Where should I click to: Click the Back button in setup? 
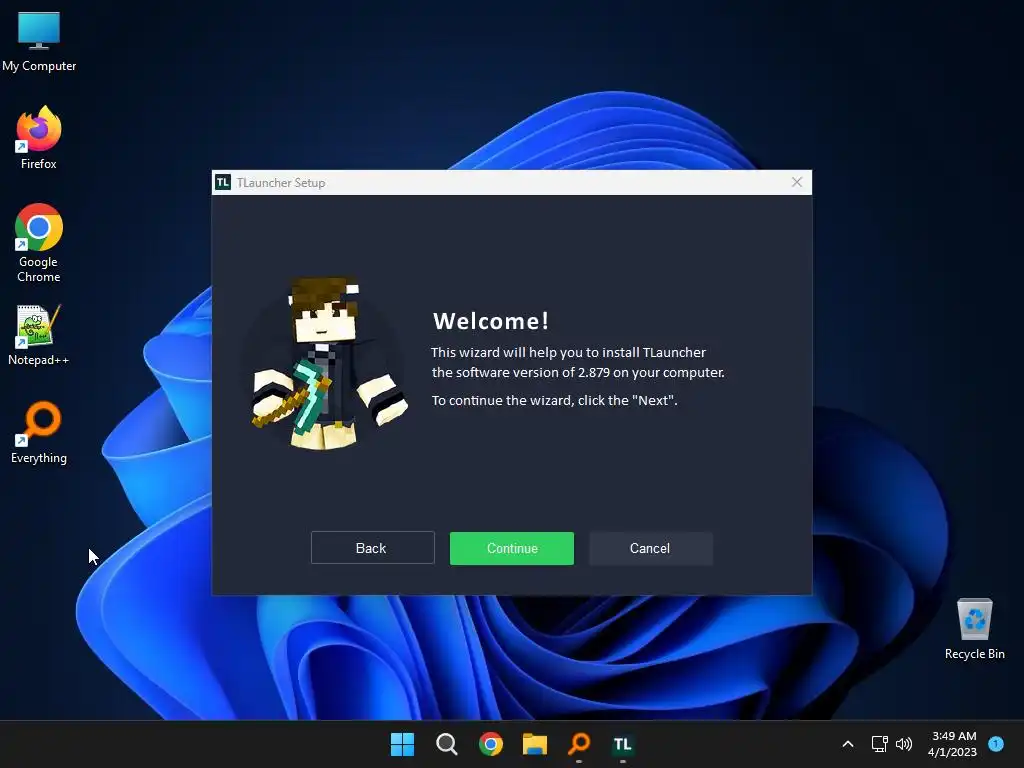372,548
